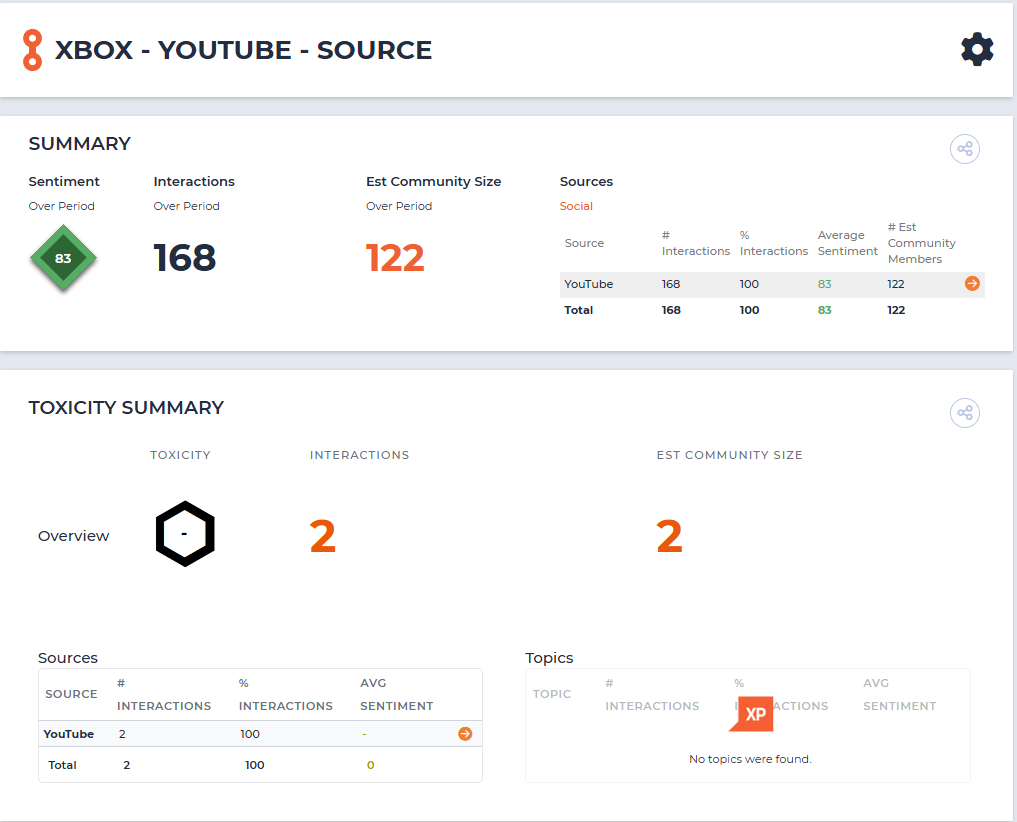Sort by AVG SENTIMENT in toxicity Sources
The width and height of the screenshot is (1017, 822).
(396, 694)
